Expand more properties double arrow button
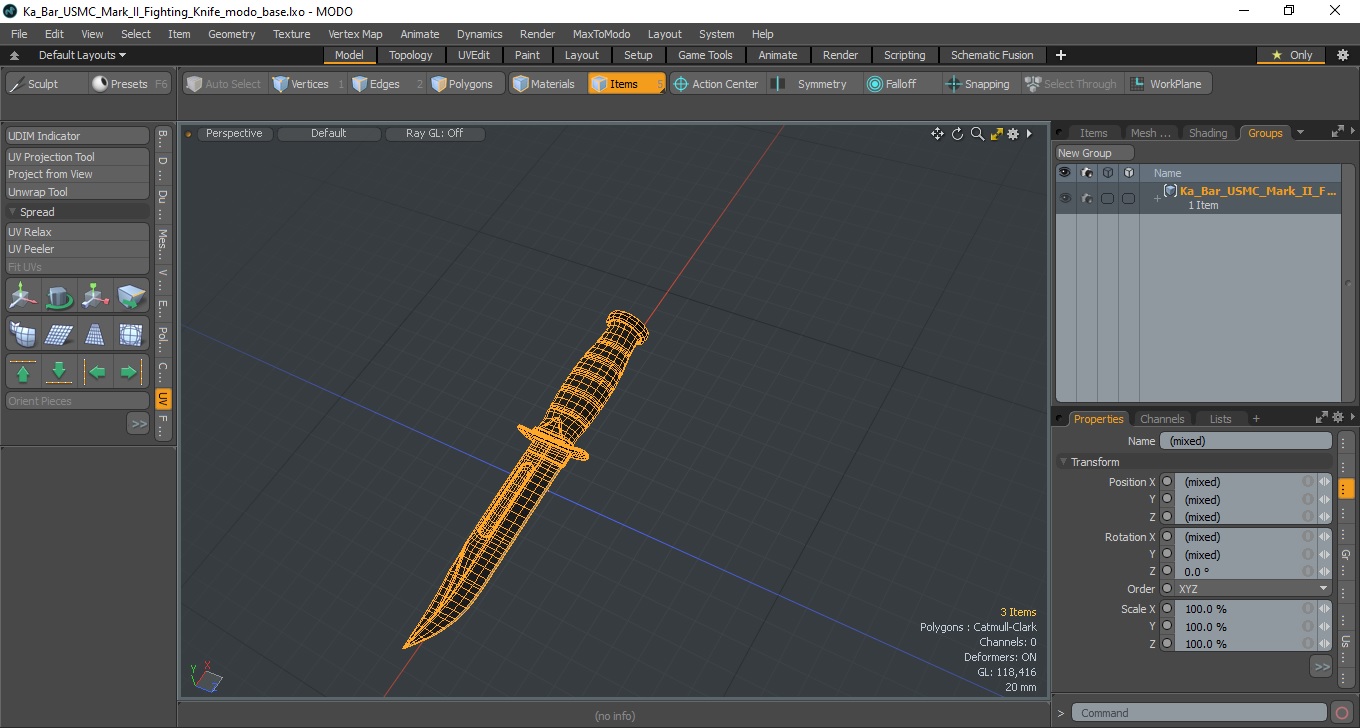This screenshot has width=1360, height=728. [1321, 666]
